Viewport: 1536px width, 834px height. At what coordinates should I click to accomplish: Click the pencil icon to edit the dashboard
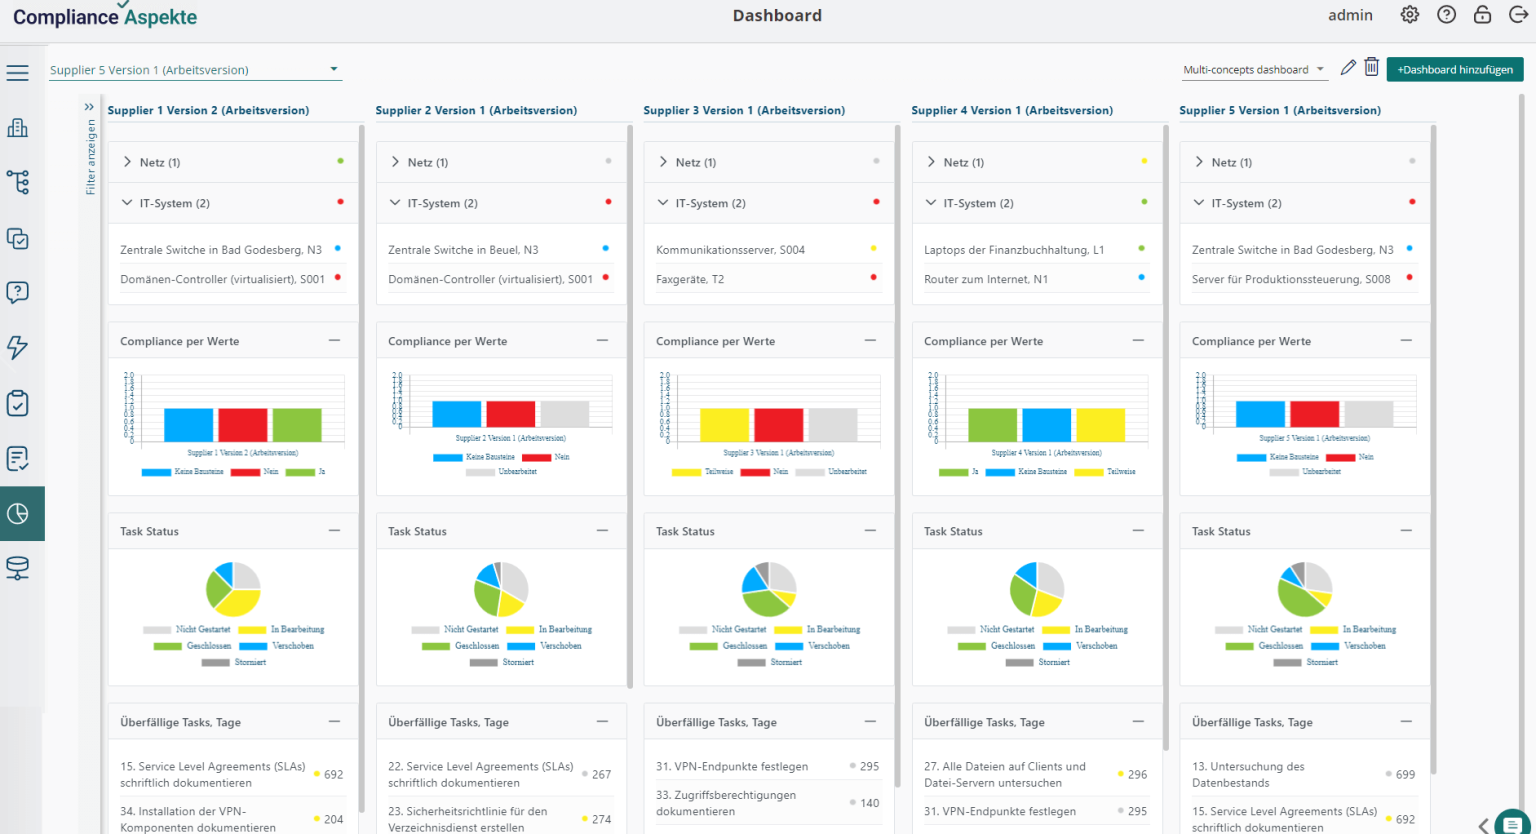click(1347, 66)
